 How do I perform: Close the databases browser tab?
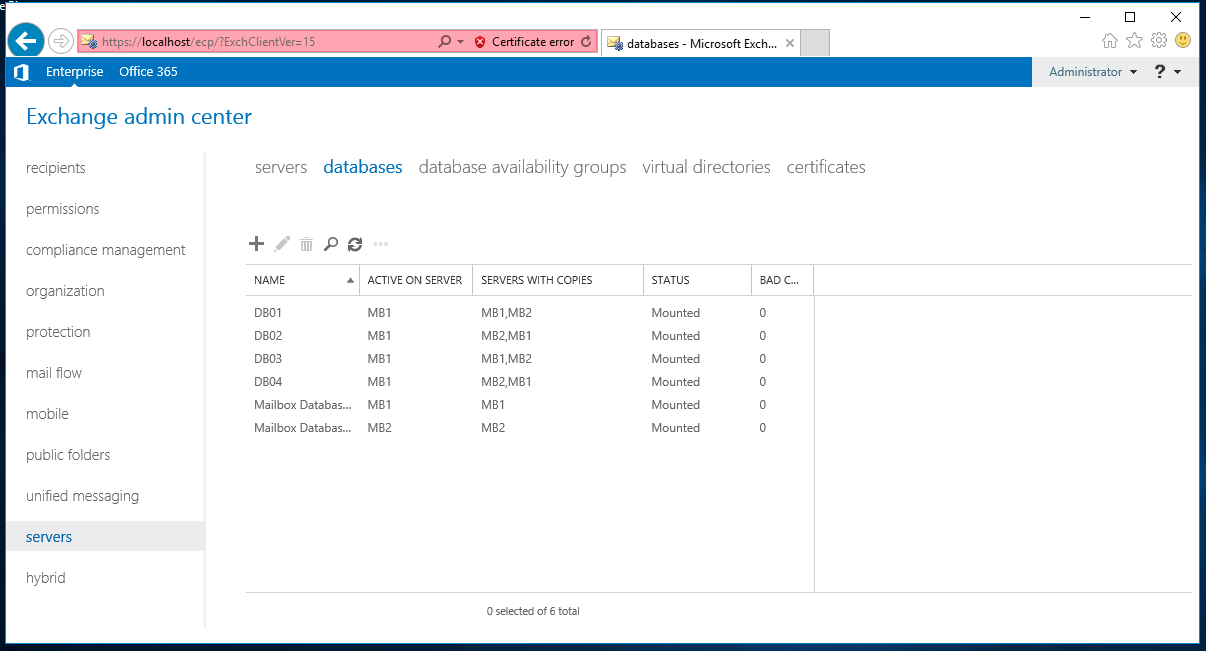pyautogui.click(x=790, y=43)
